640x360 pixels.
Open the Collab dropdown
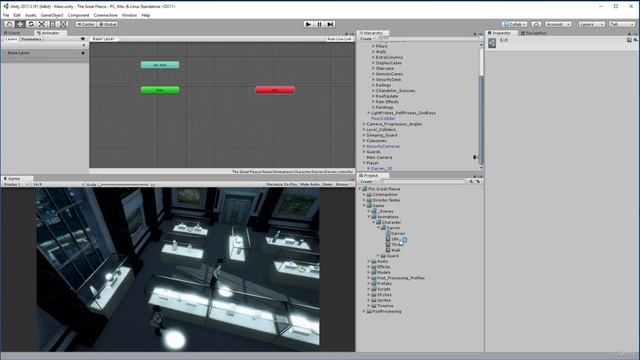[x=514, y=24]
